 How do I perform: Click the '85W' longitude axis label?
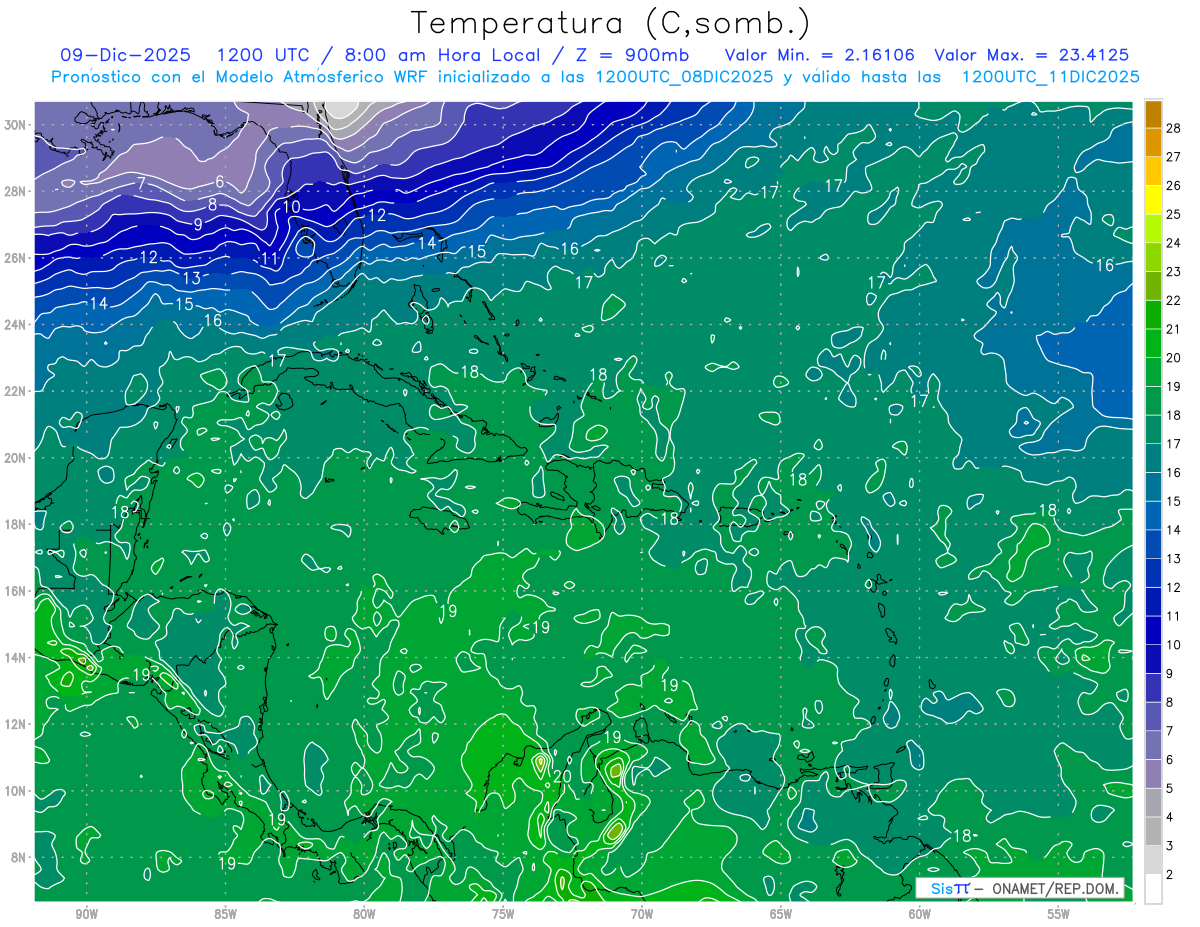pos(225,913)
